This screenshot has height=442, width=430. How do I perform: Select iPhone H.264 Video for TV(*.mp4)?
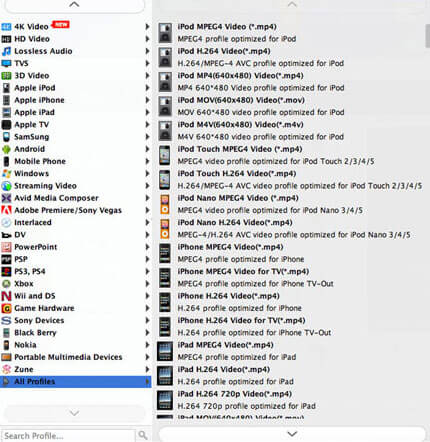click(x=290, y=327)
